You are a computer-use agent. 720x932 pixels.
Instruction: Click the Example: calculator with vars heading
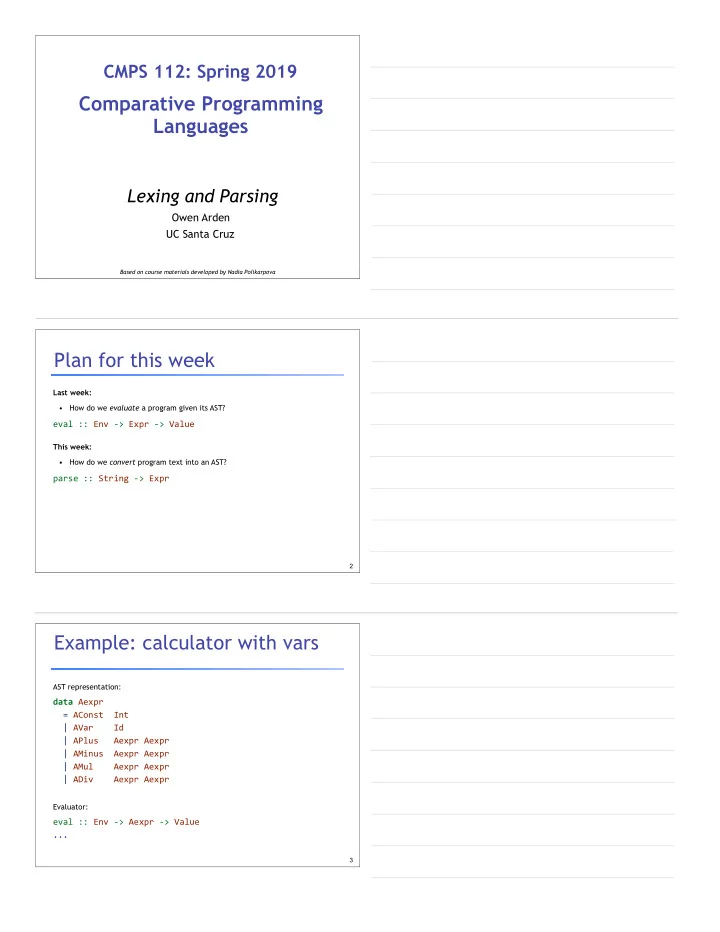pos(186,643)
